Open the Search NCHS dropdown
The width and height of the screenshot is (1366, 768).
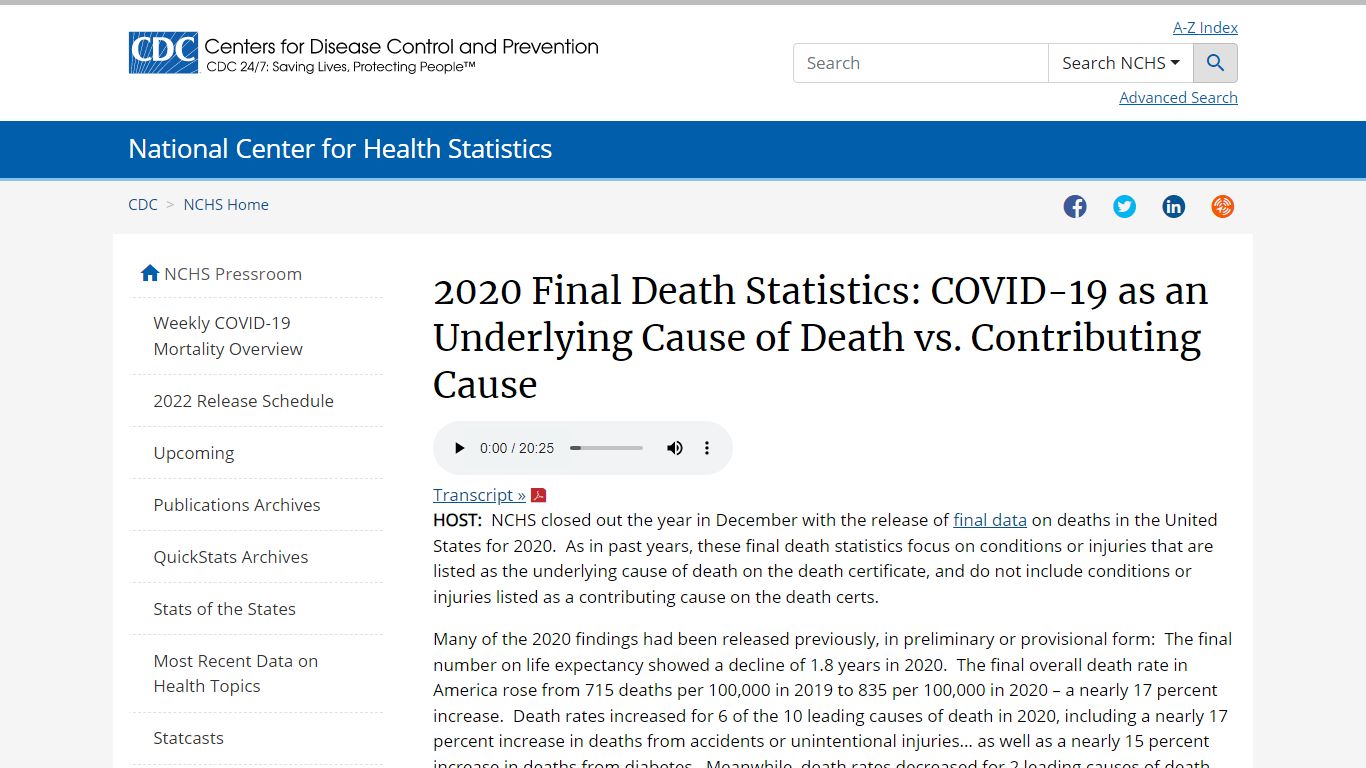point(1121,63)
